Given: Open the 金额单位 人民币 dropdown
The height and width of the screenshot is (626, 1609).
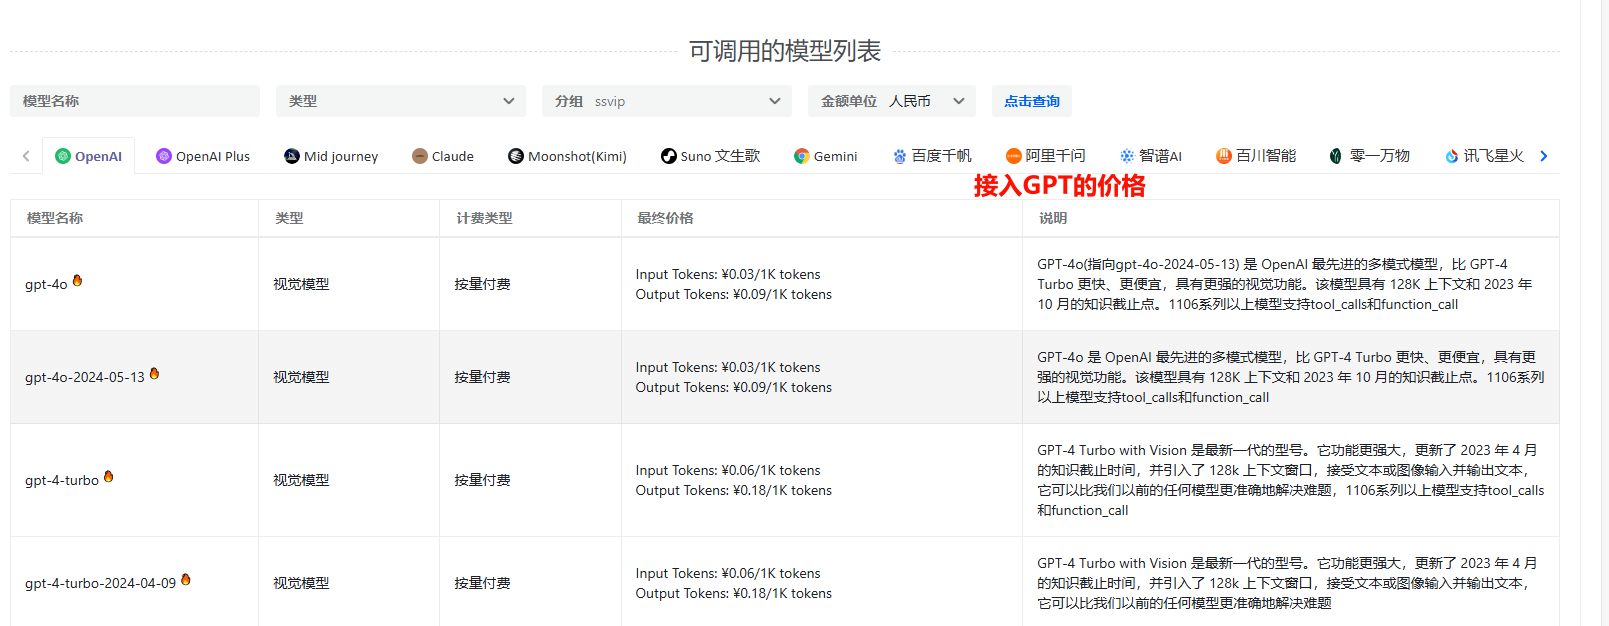Looking at the screenshot, I should point(892,101).
